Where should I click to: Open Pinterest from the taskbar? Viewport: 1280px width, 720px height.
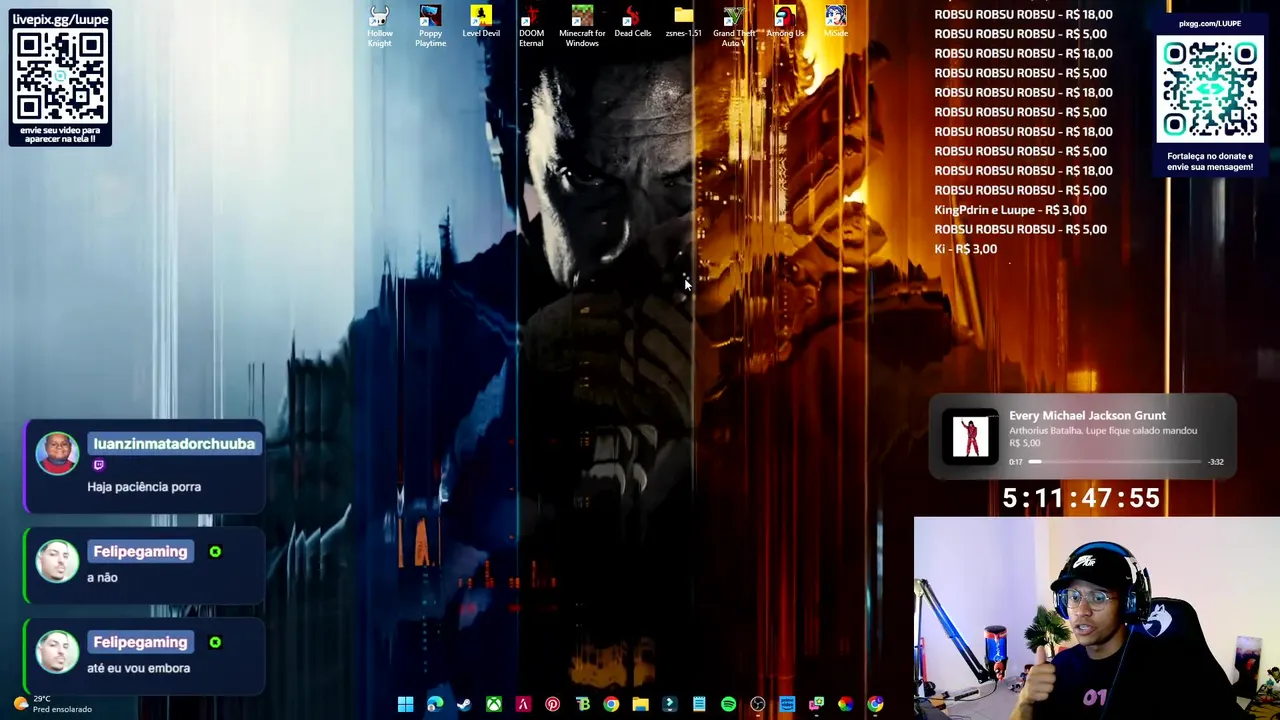[x=552, y=704]
